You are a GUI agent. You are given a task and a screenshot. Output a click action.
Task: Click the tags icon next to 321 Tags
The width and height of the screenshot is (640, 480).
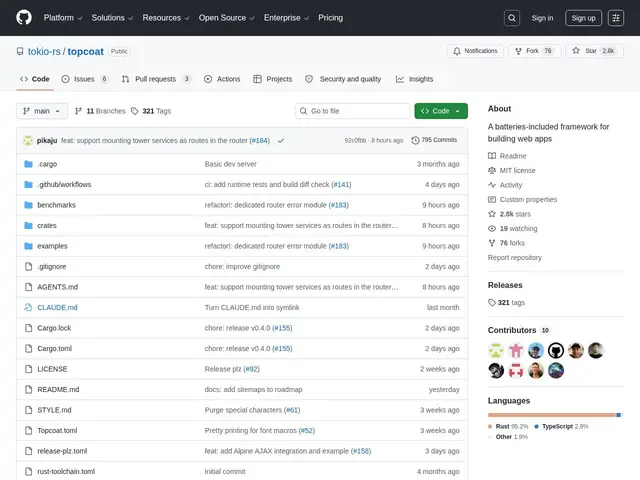(x=135, y=111)
